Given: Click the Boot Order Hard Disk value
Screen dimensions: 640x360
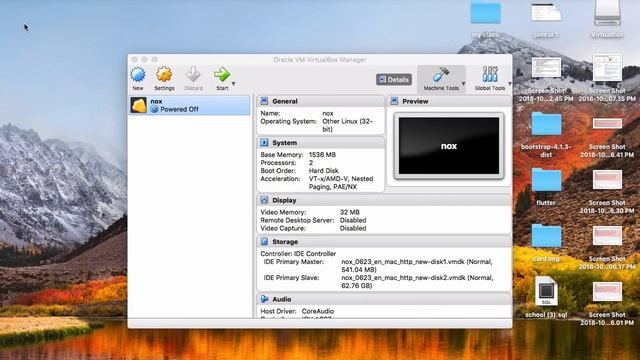Looking at the screenshot, I should click(324, 171).
